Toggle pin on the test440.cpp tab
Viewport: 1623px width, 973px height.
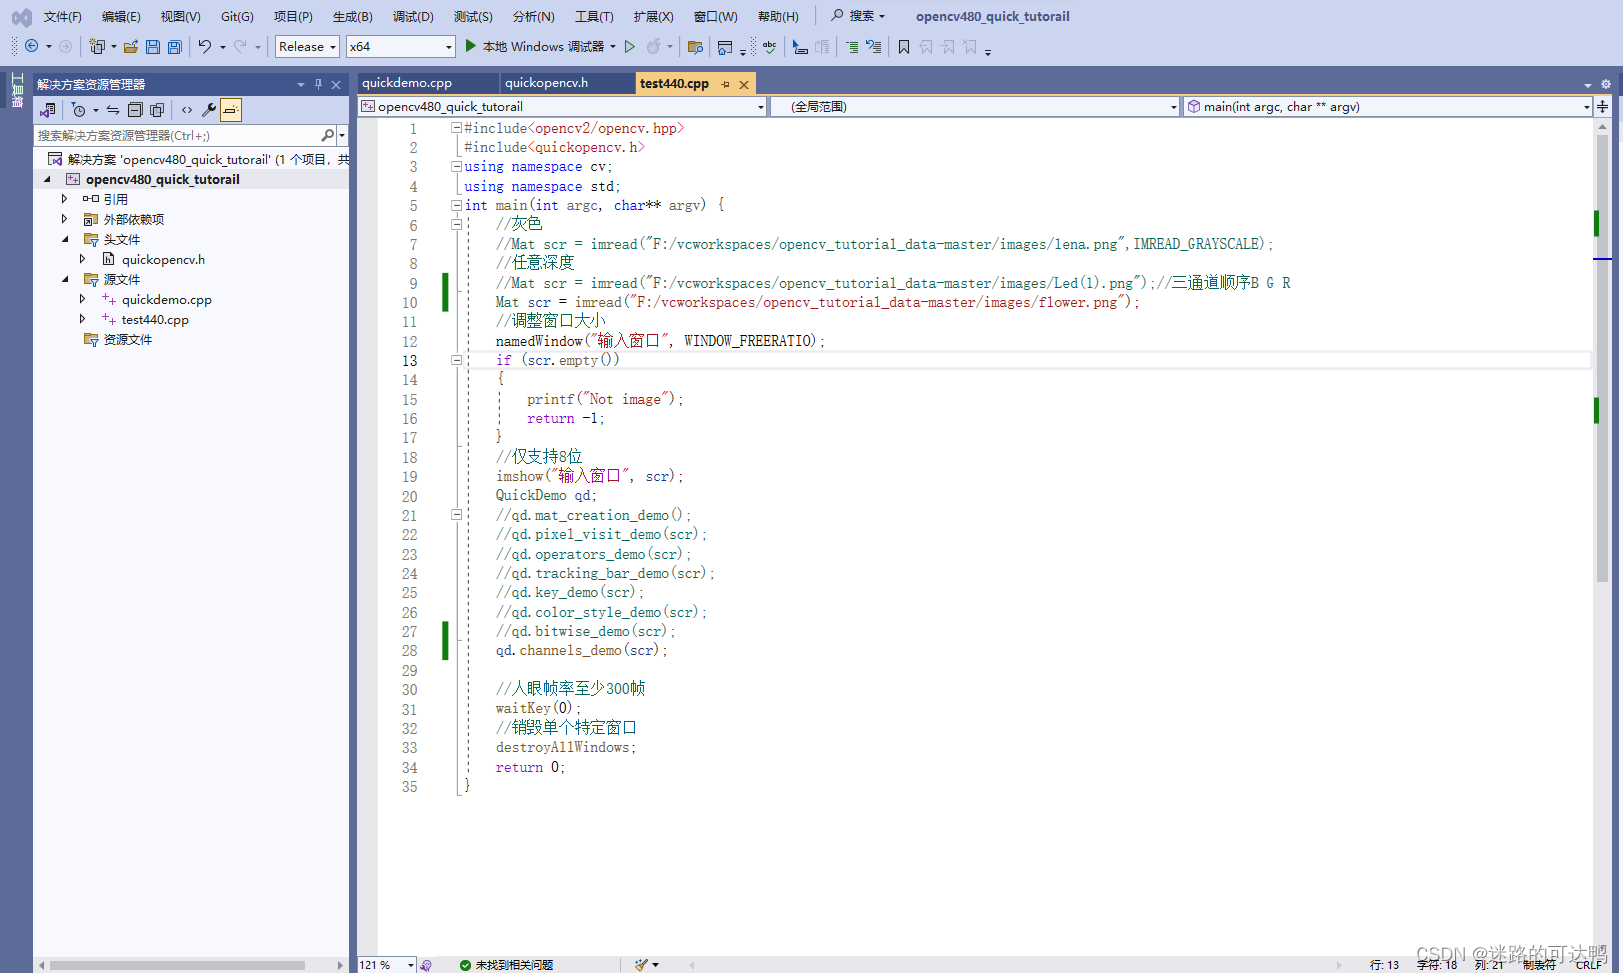click(725, 84)
